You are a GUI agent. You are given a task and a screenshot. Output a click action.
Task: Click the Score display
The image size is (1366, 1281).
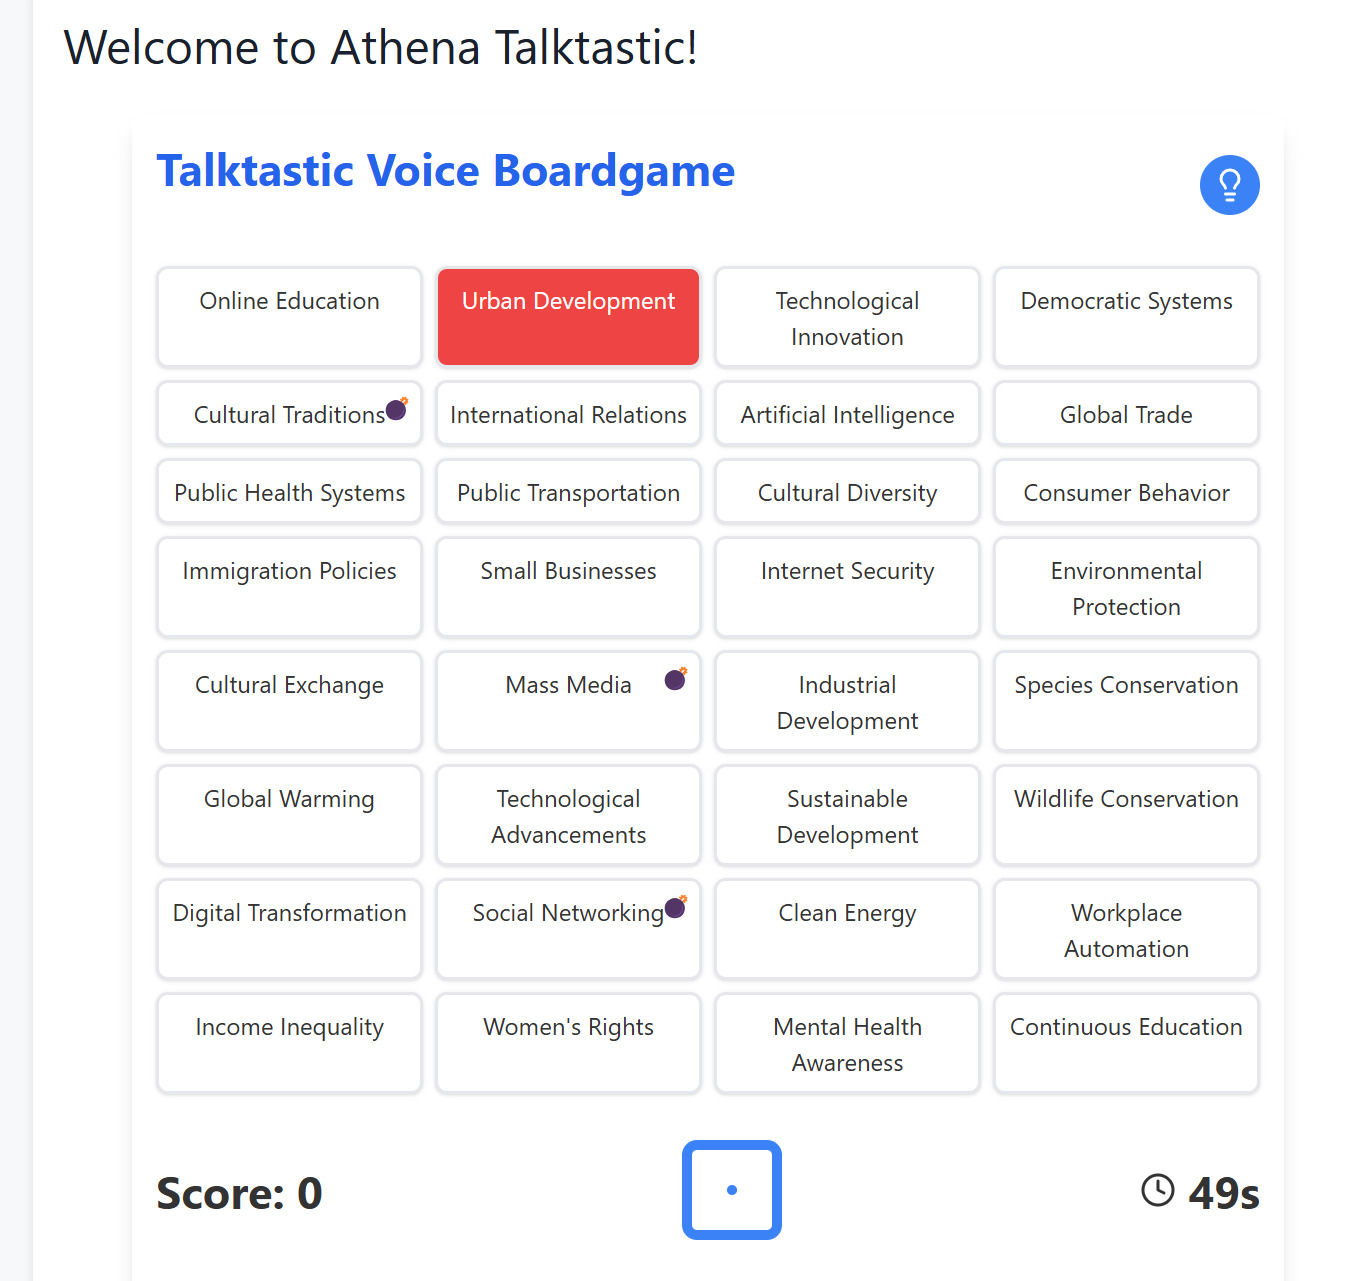[x=239, y=1193]
